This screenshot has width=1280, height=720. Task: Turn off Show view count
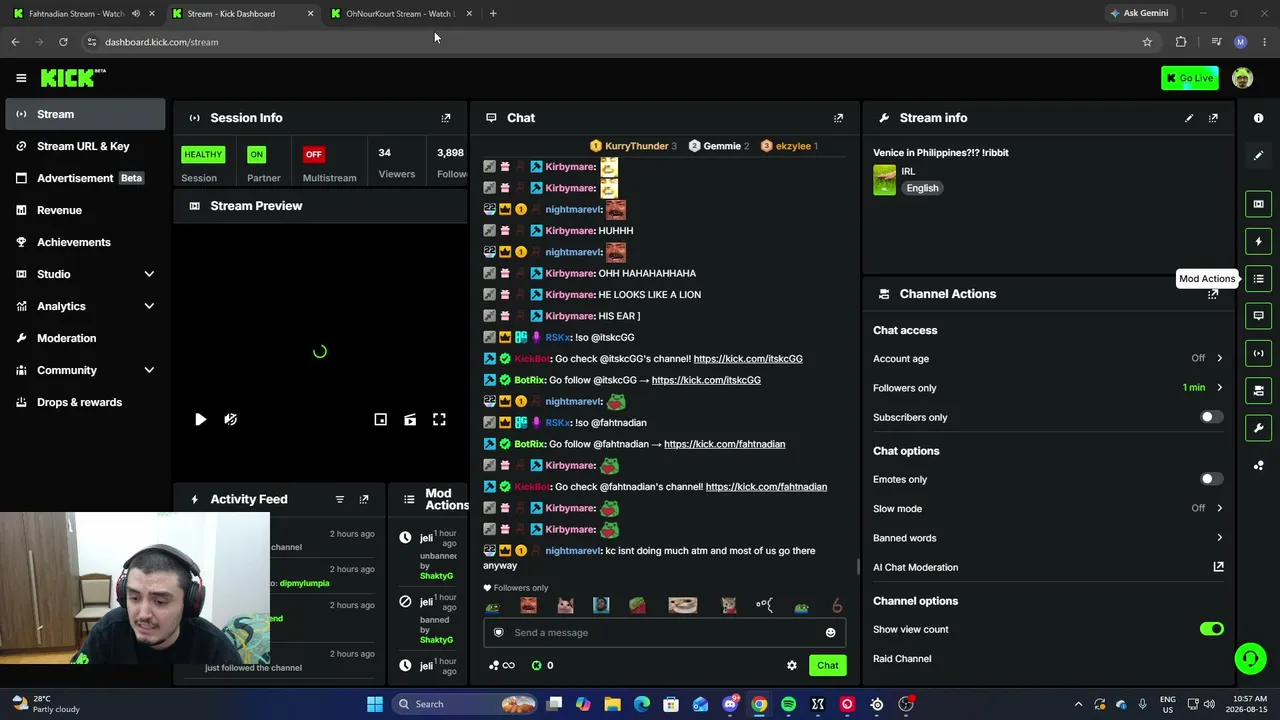(1211, 629)
